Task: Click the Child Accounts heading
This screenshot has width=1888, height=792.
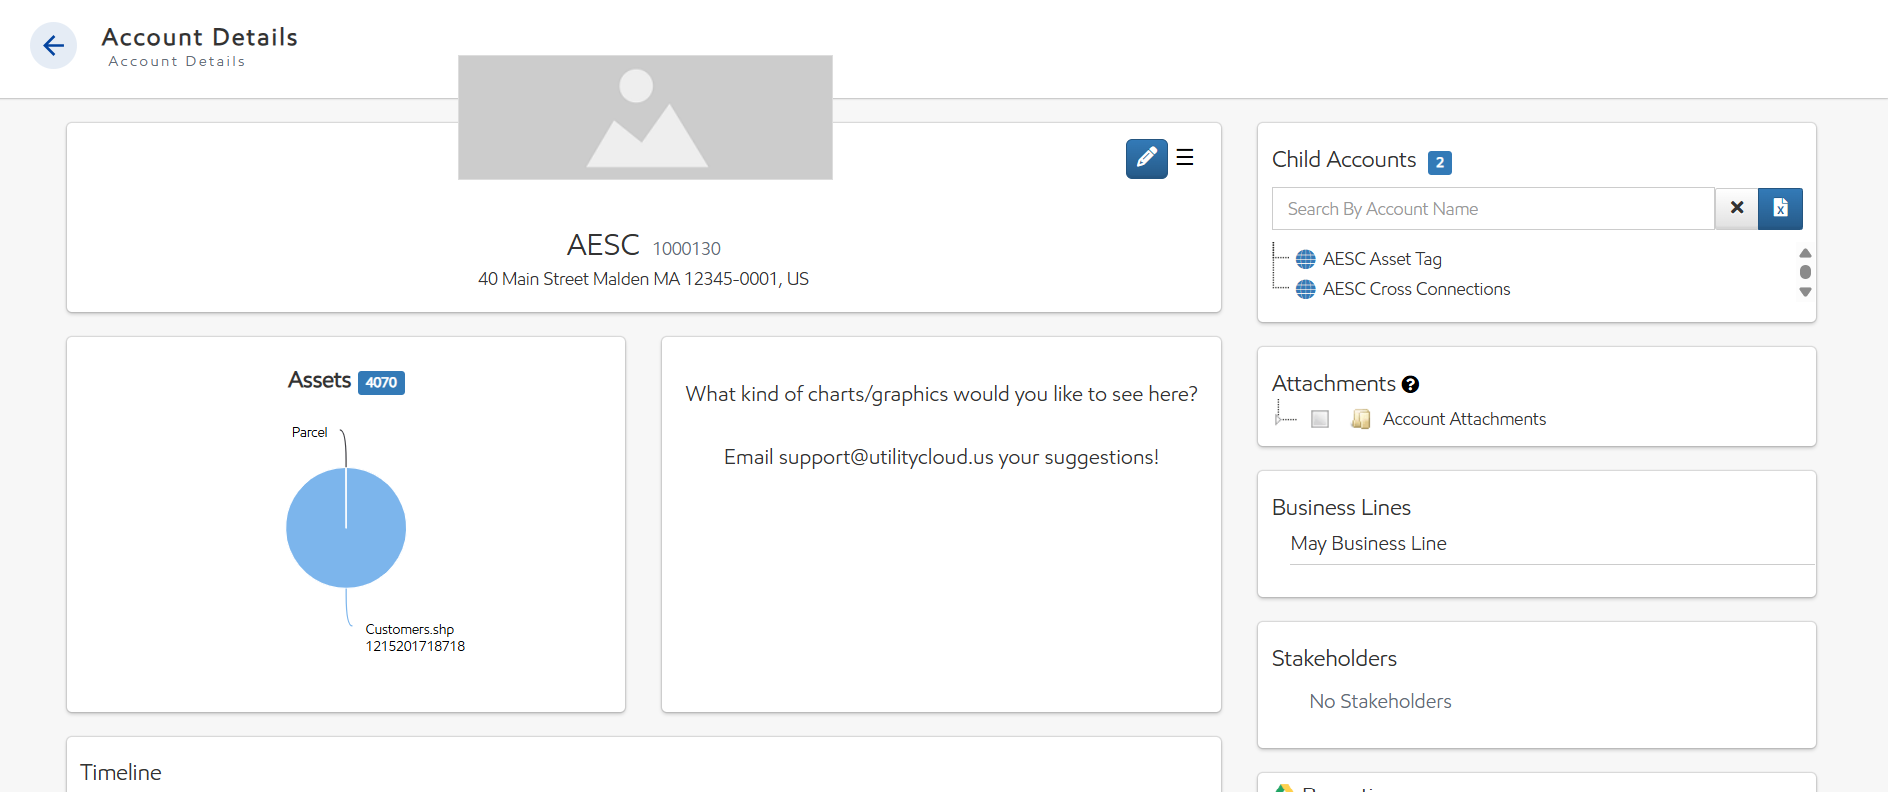Action: pos(1344,159)
